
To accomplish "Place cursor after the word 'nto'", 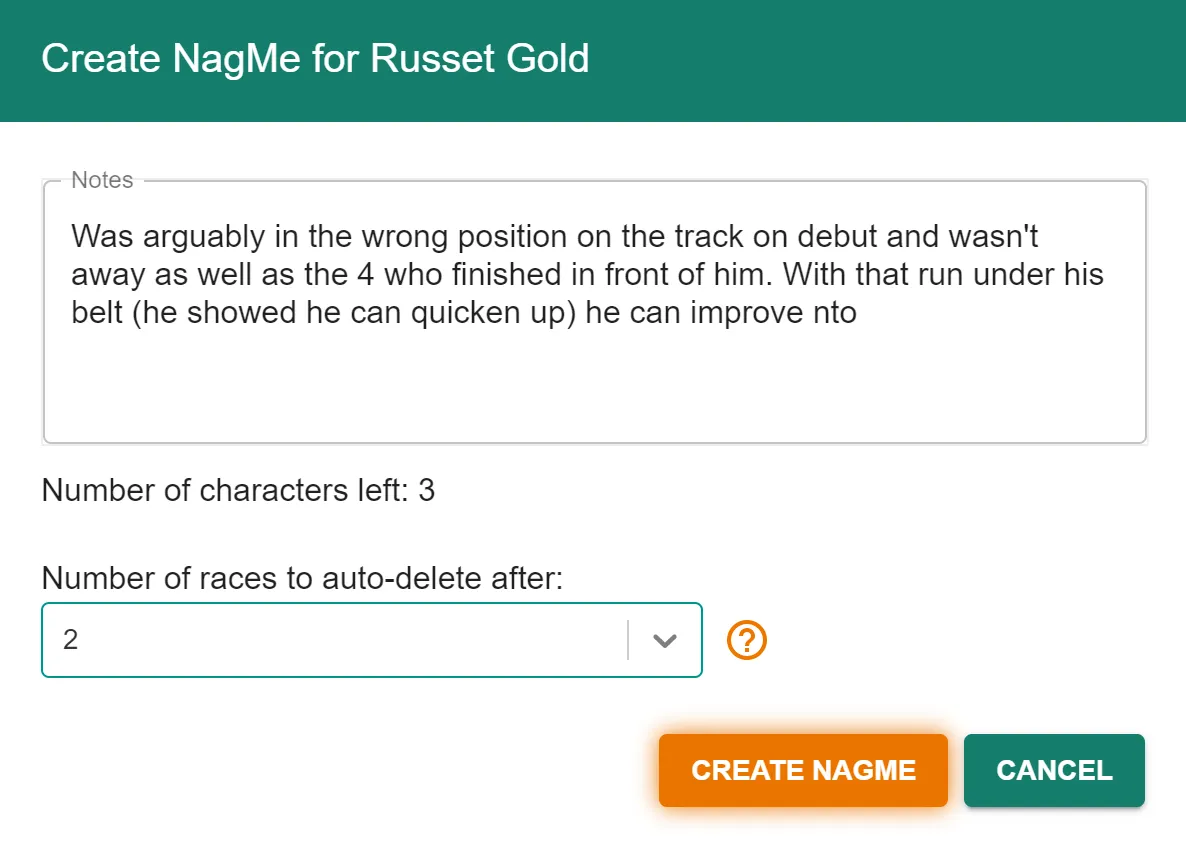I will [x=858, y=313].
